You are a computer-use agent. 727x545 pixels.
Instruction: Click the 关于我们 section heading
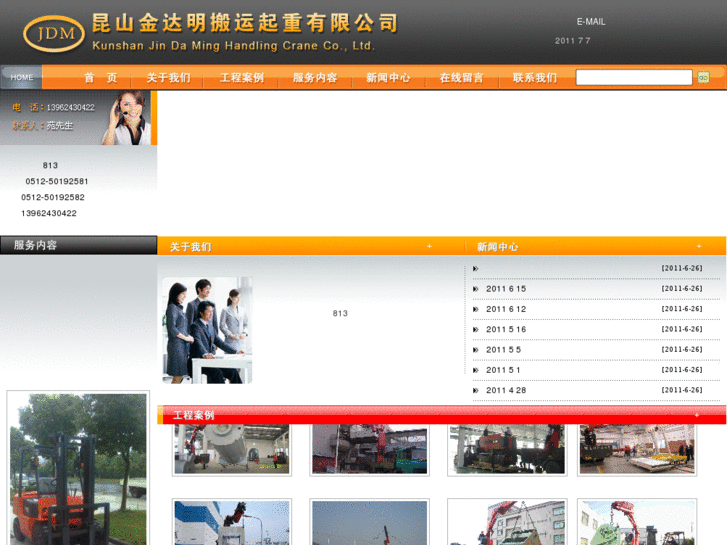(x=190, y=247)
